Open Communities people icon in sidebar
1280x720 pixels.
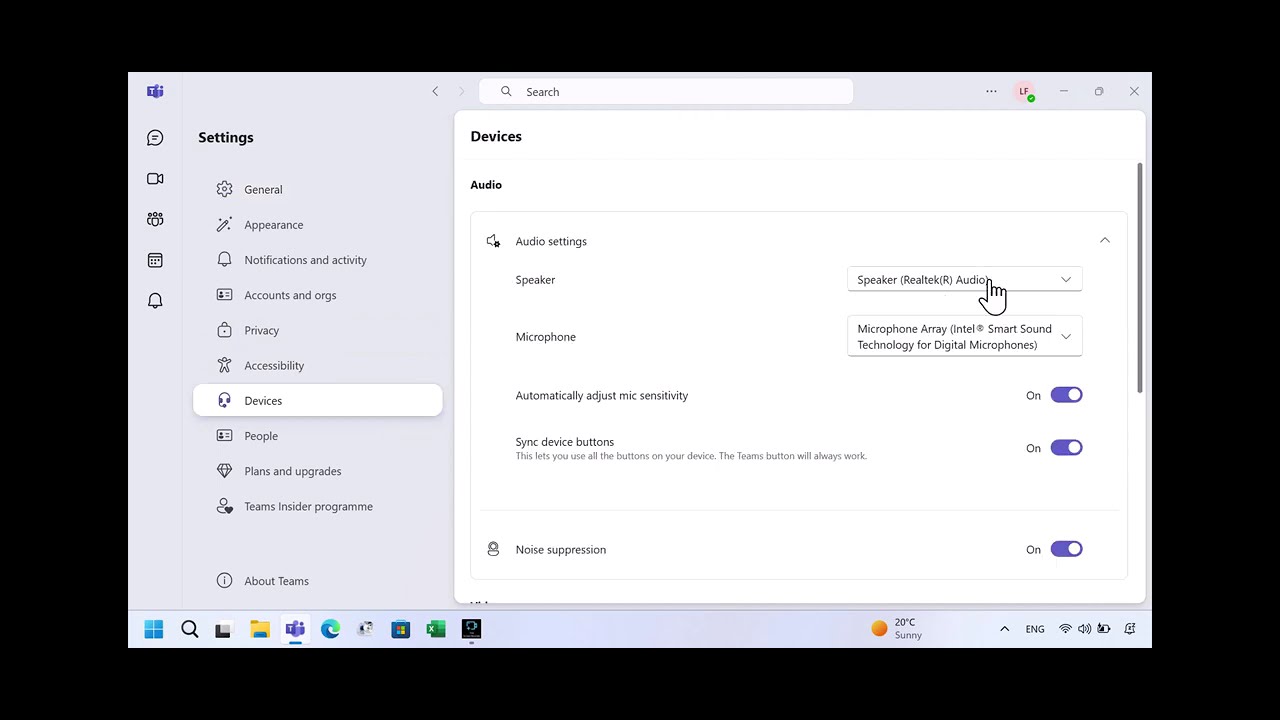pyautogui.click(x=155, y=219)
